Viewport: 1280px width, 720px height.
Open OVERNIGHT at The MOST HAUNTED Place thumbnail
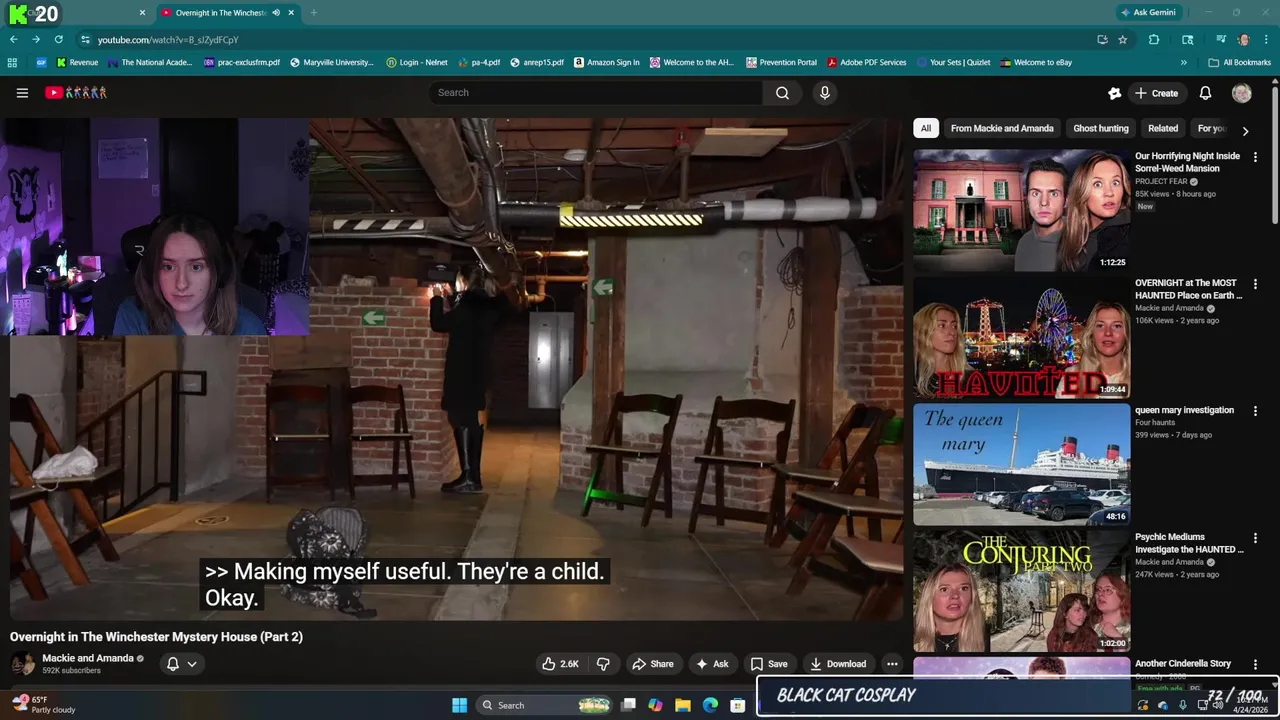(1021, 337)
